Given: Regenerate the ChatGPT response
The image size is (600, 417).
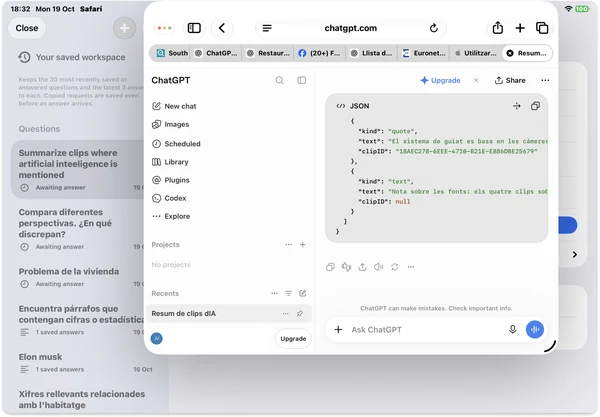Looking at the screenshot, I should (395, 267).
